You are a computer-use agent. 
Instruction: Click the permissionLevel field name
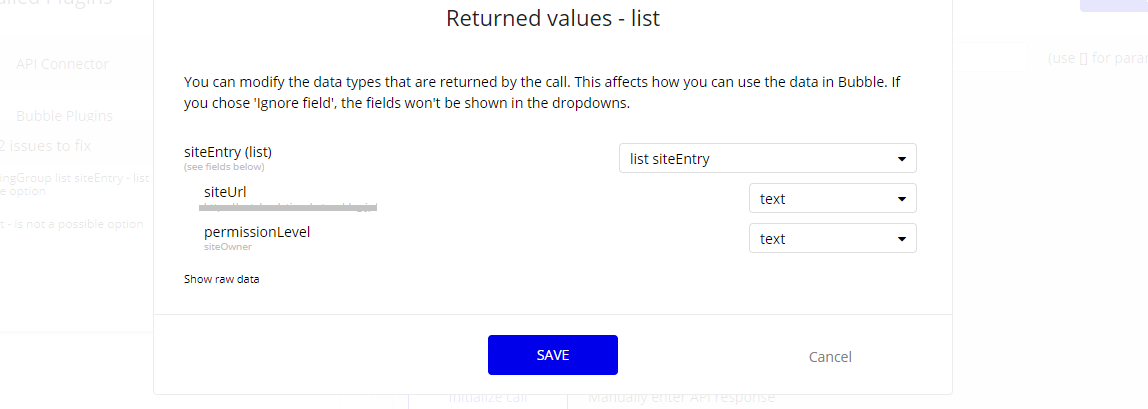(x=257, y=232)
